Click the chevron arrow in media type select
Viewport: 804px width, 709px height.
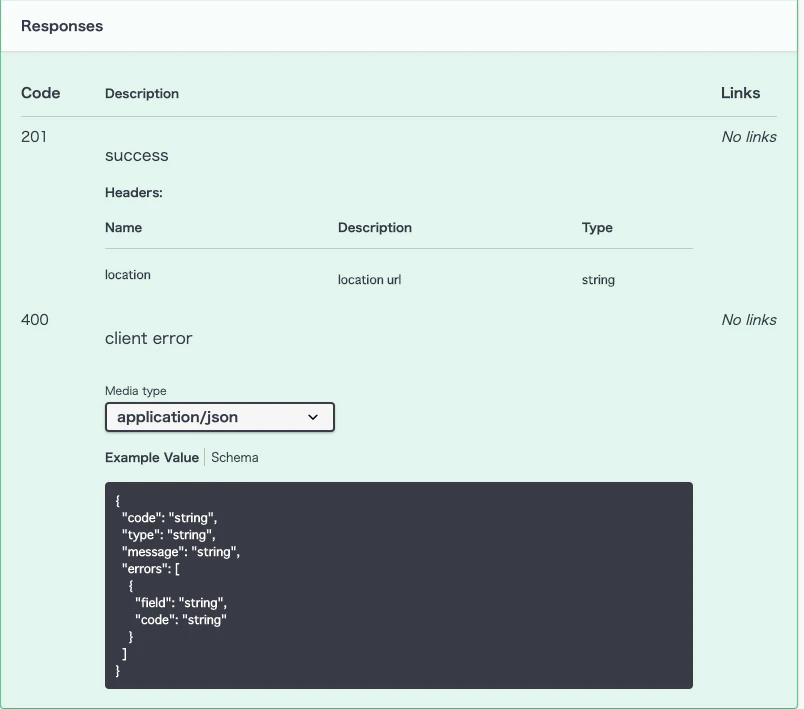click(313, 417)
